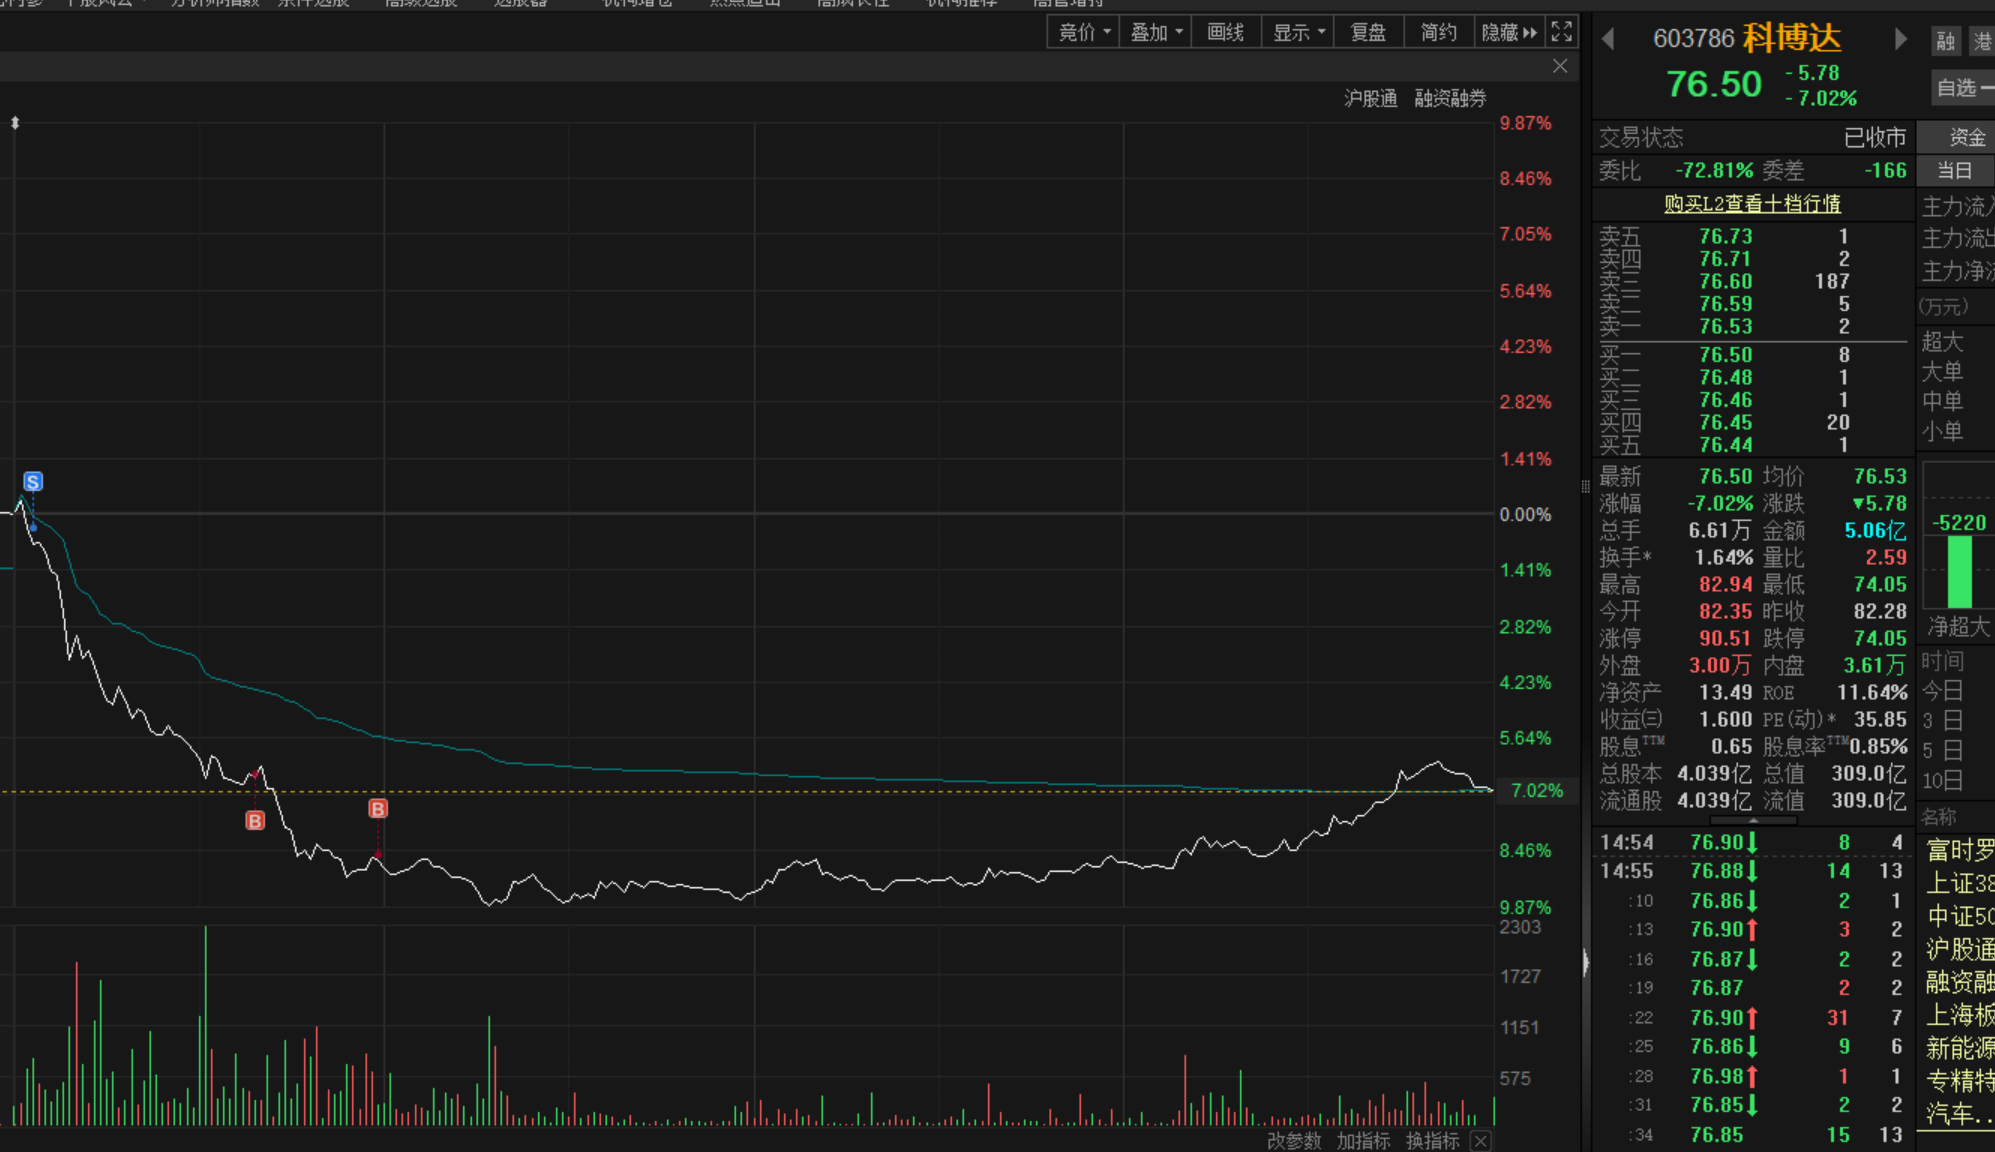Toggle 隐藏 to hide side panel
Viewport: 1995px width, 1152px height.
[1508, 32]
